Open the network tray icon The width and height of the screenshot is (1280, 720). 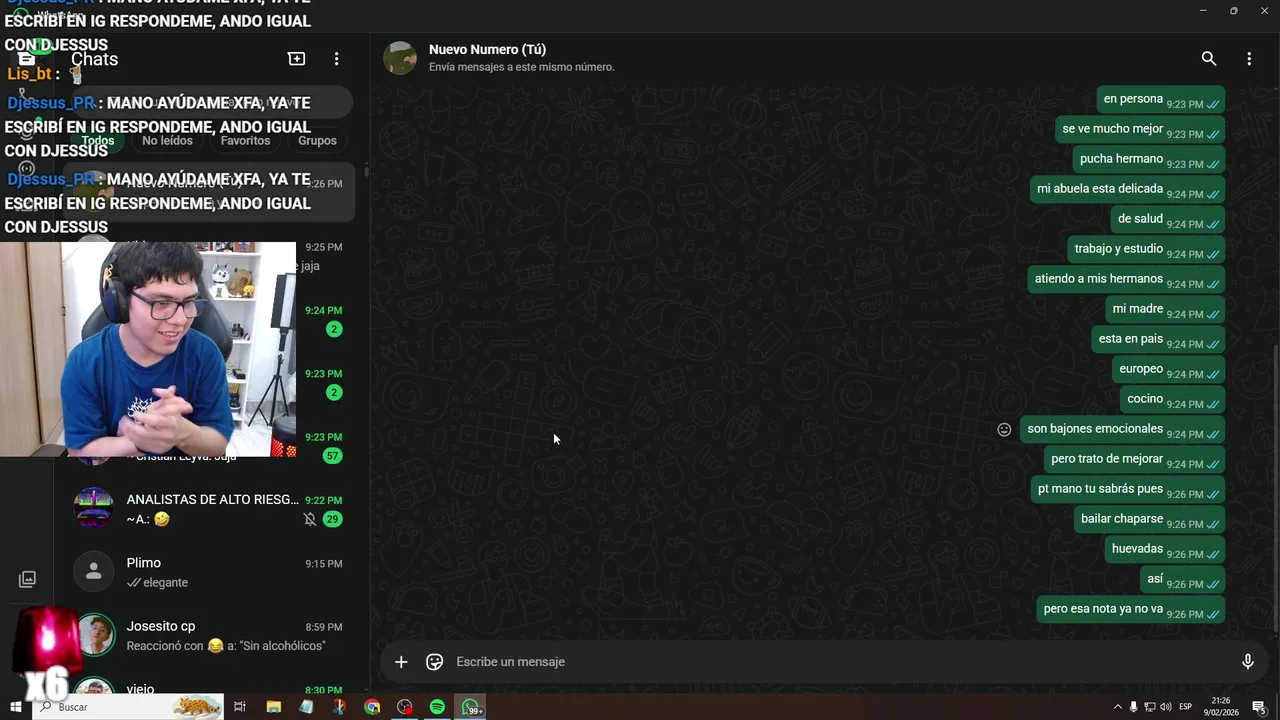coord(1150,707)
